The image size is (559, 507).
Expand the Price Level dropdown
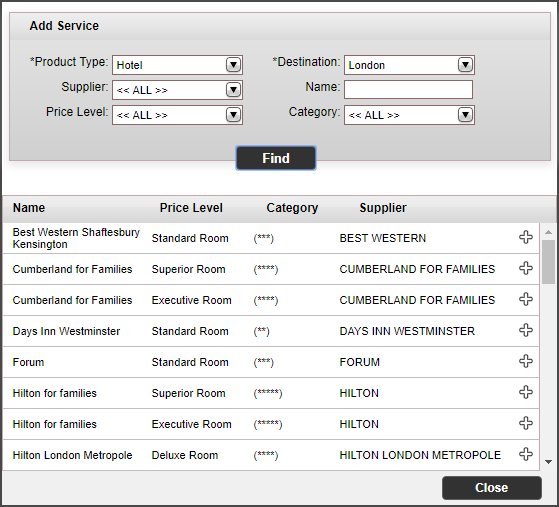coord(178,115)
